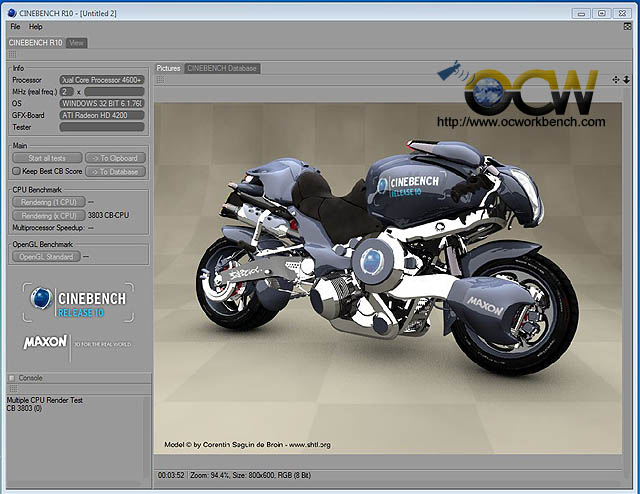Viewport: 640px width, 494px height.
Task: Open the File menu
Action: click(x=15, y=27)
